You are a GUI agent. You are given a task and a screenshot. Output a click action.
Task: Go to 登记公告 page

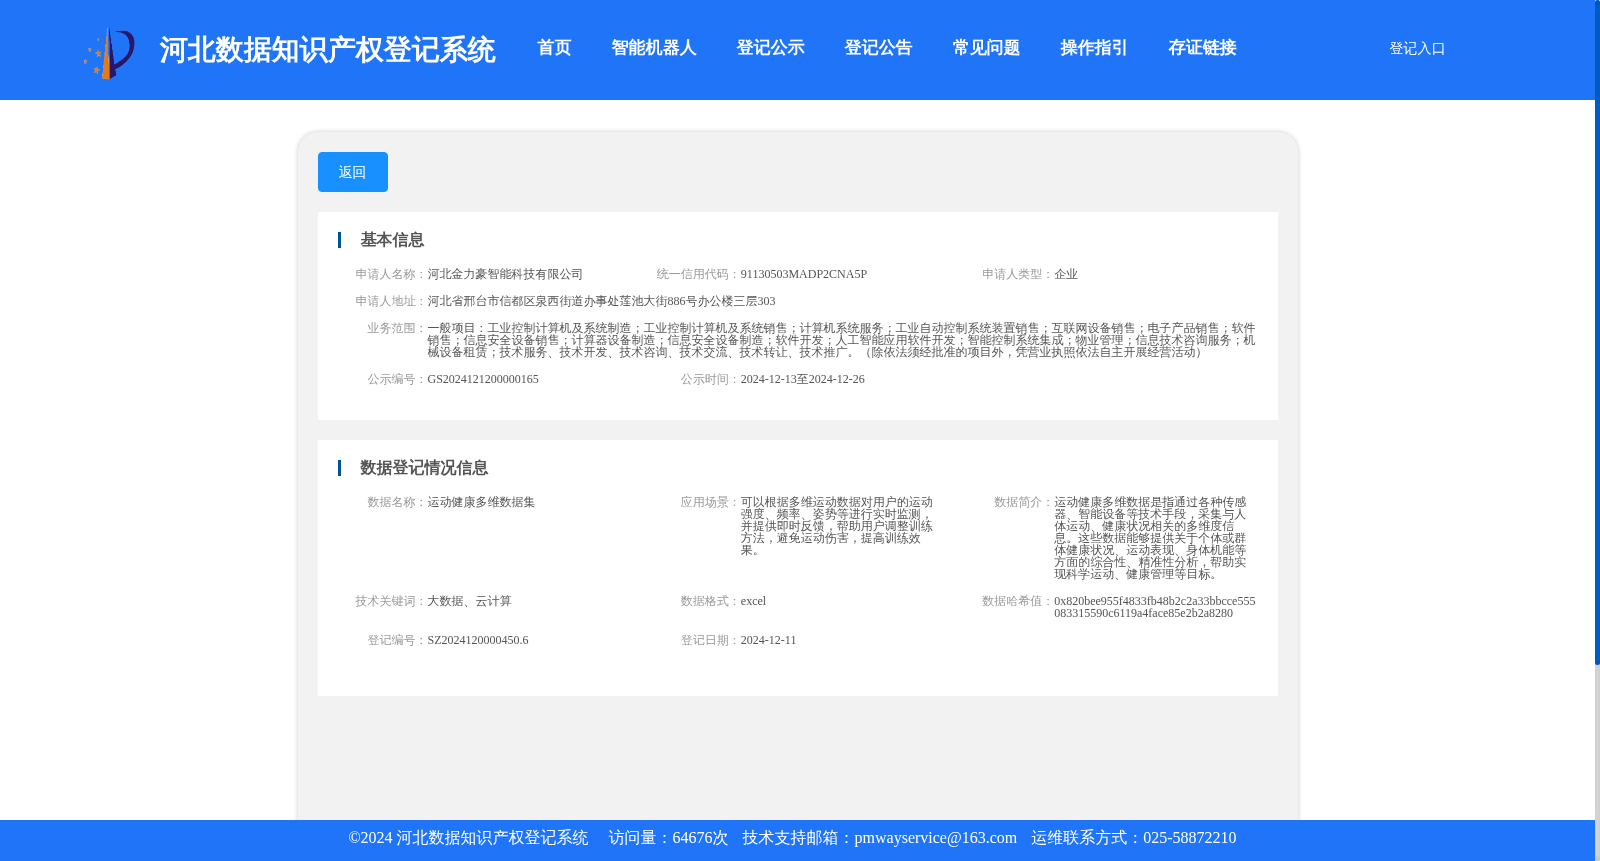(878, 48)
